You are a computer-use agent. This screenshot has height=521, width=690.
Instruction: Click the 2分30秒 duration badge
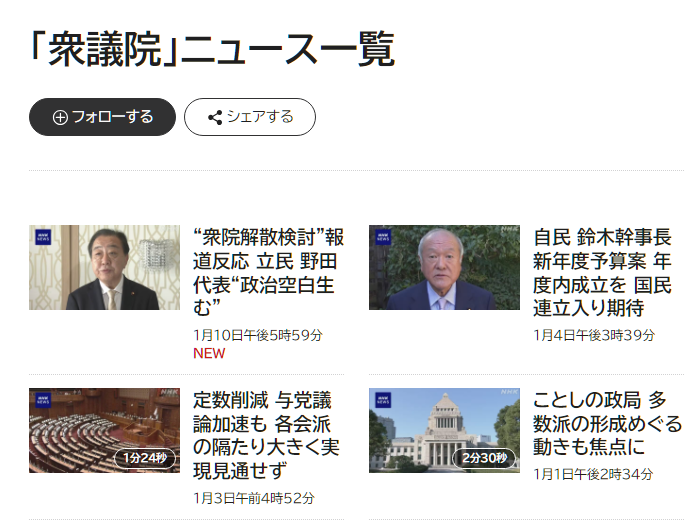pyautogui.click(x=484, y=458)
